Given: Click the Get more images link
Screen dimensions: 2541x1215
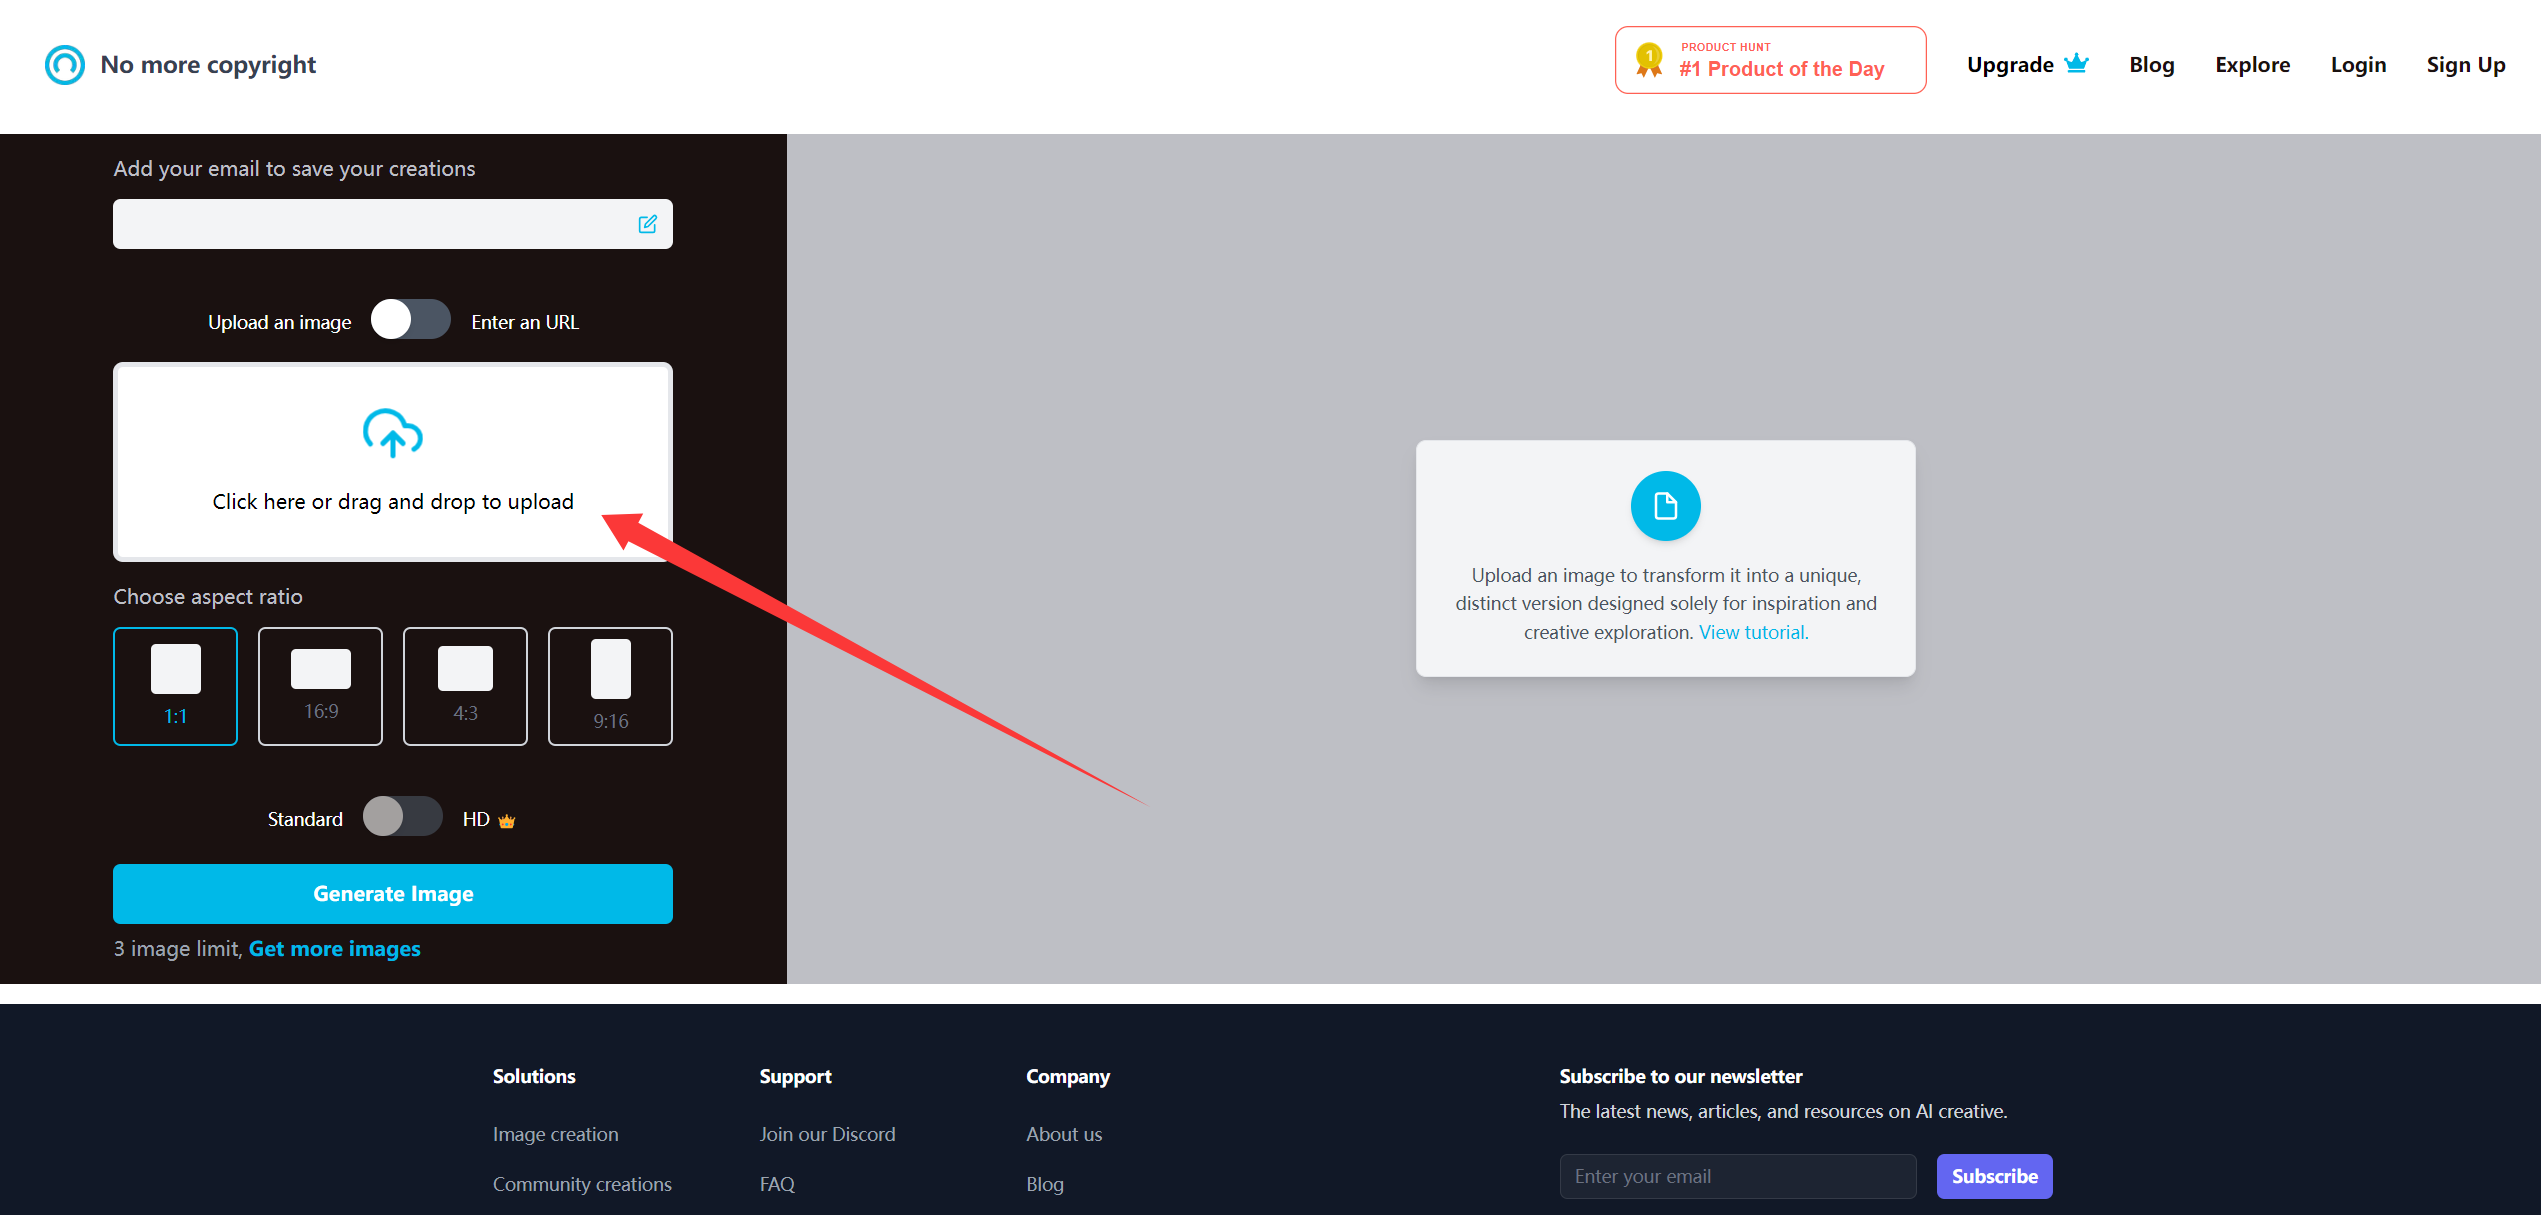Looking at the screenshot, I should pos(334,949).
